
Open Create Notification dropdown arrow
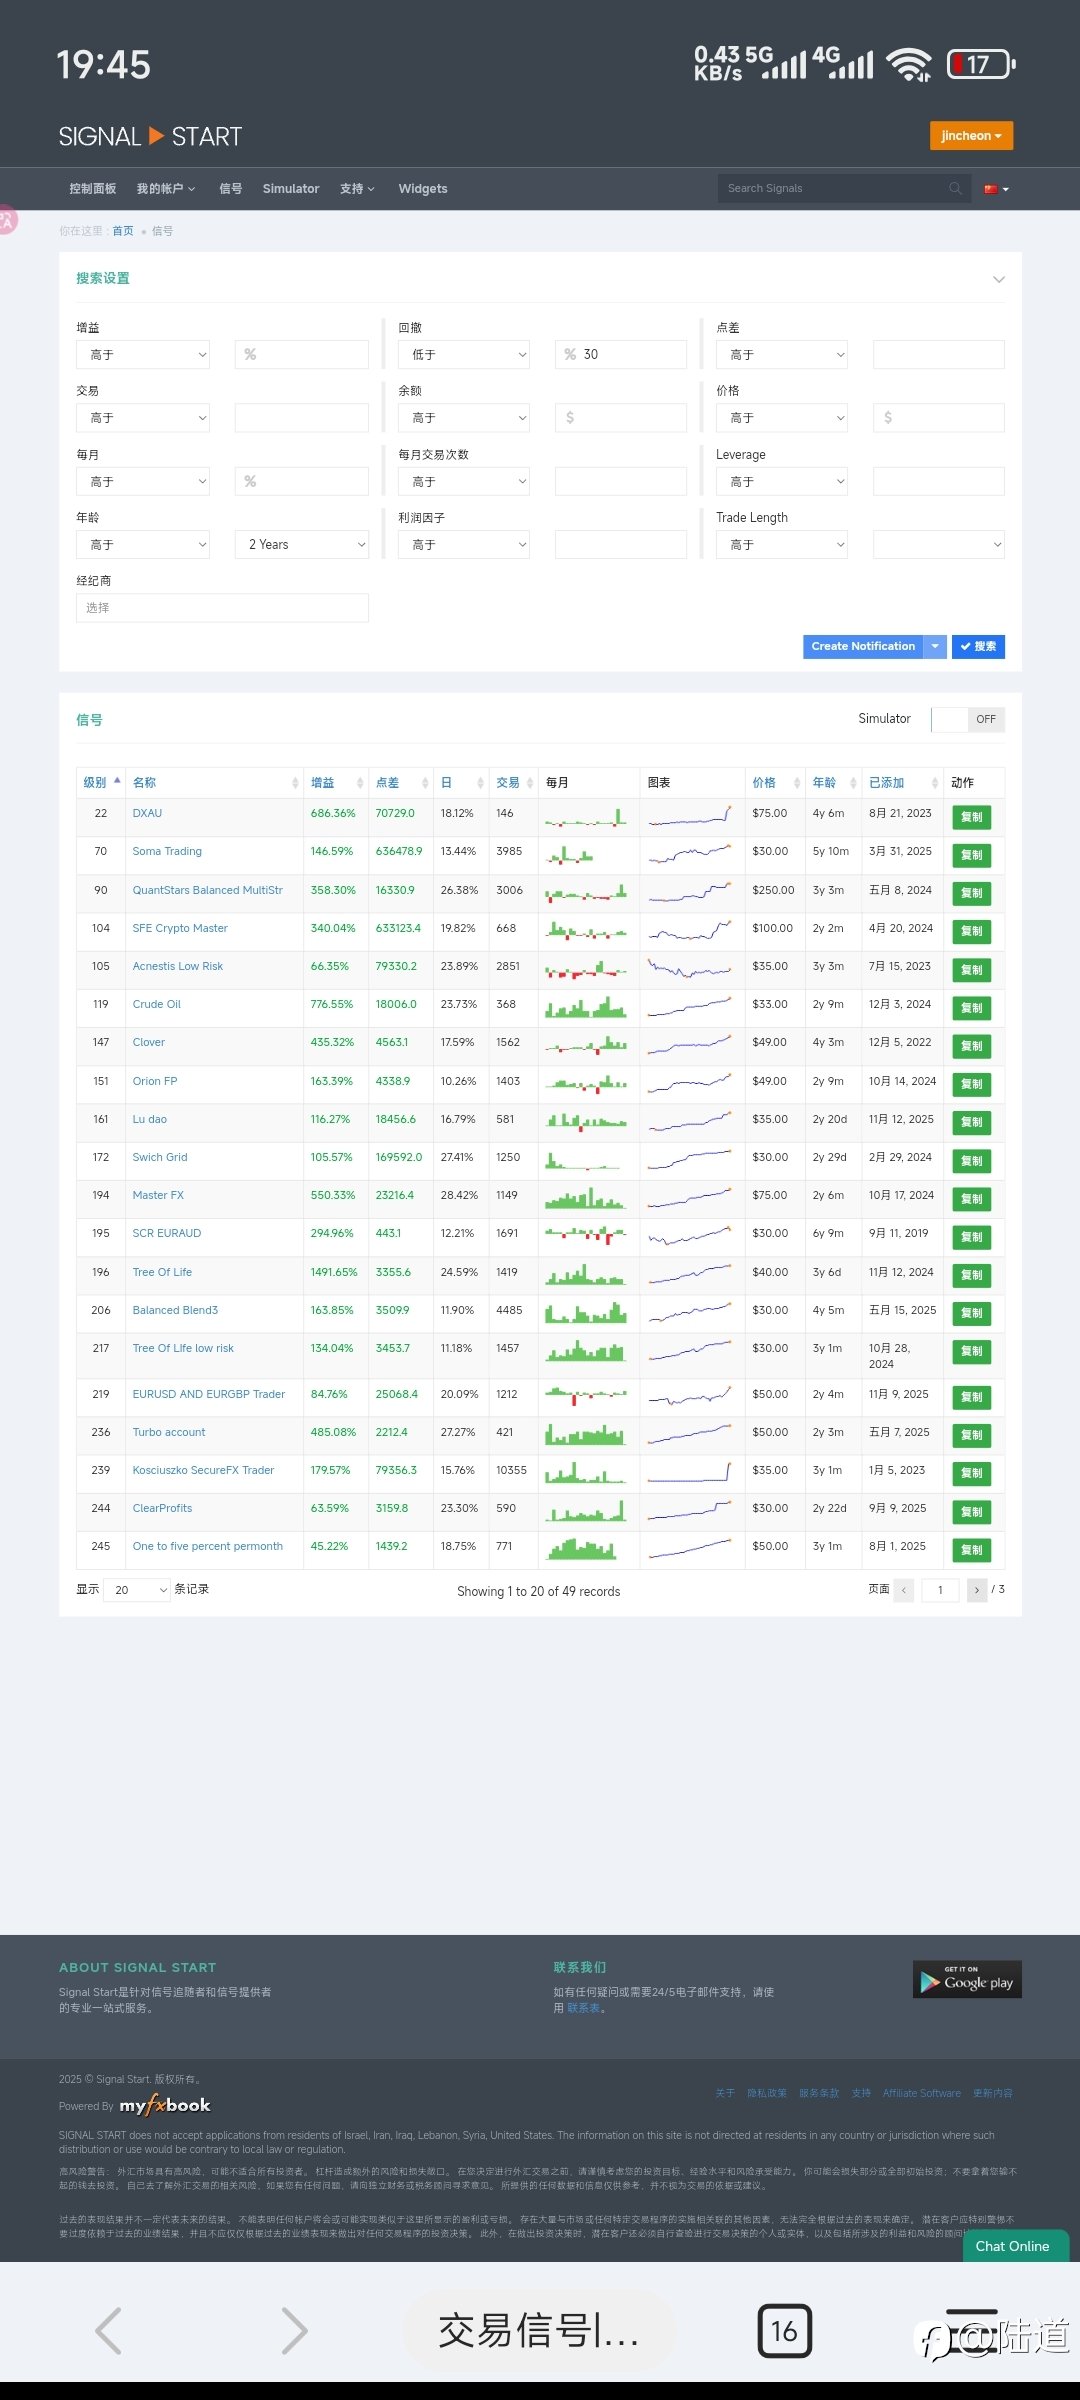(936, 647)
